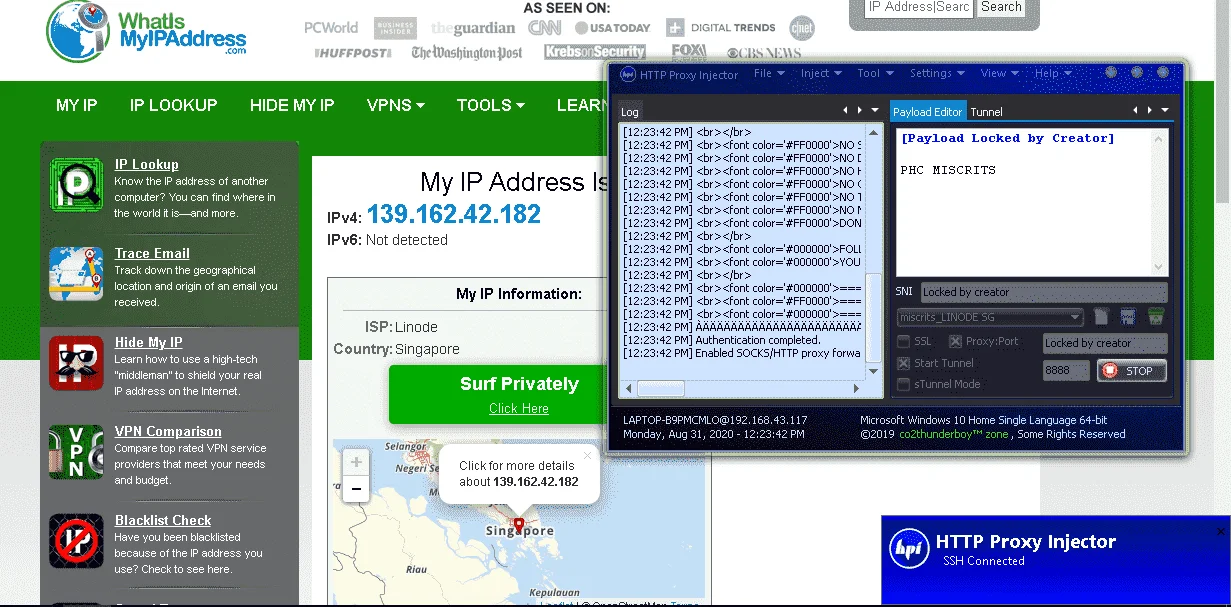Click the Trace Email map icon
The image size is (1231, 607).
[x=76, y=274]
